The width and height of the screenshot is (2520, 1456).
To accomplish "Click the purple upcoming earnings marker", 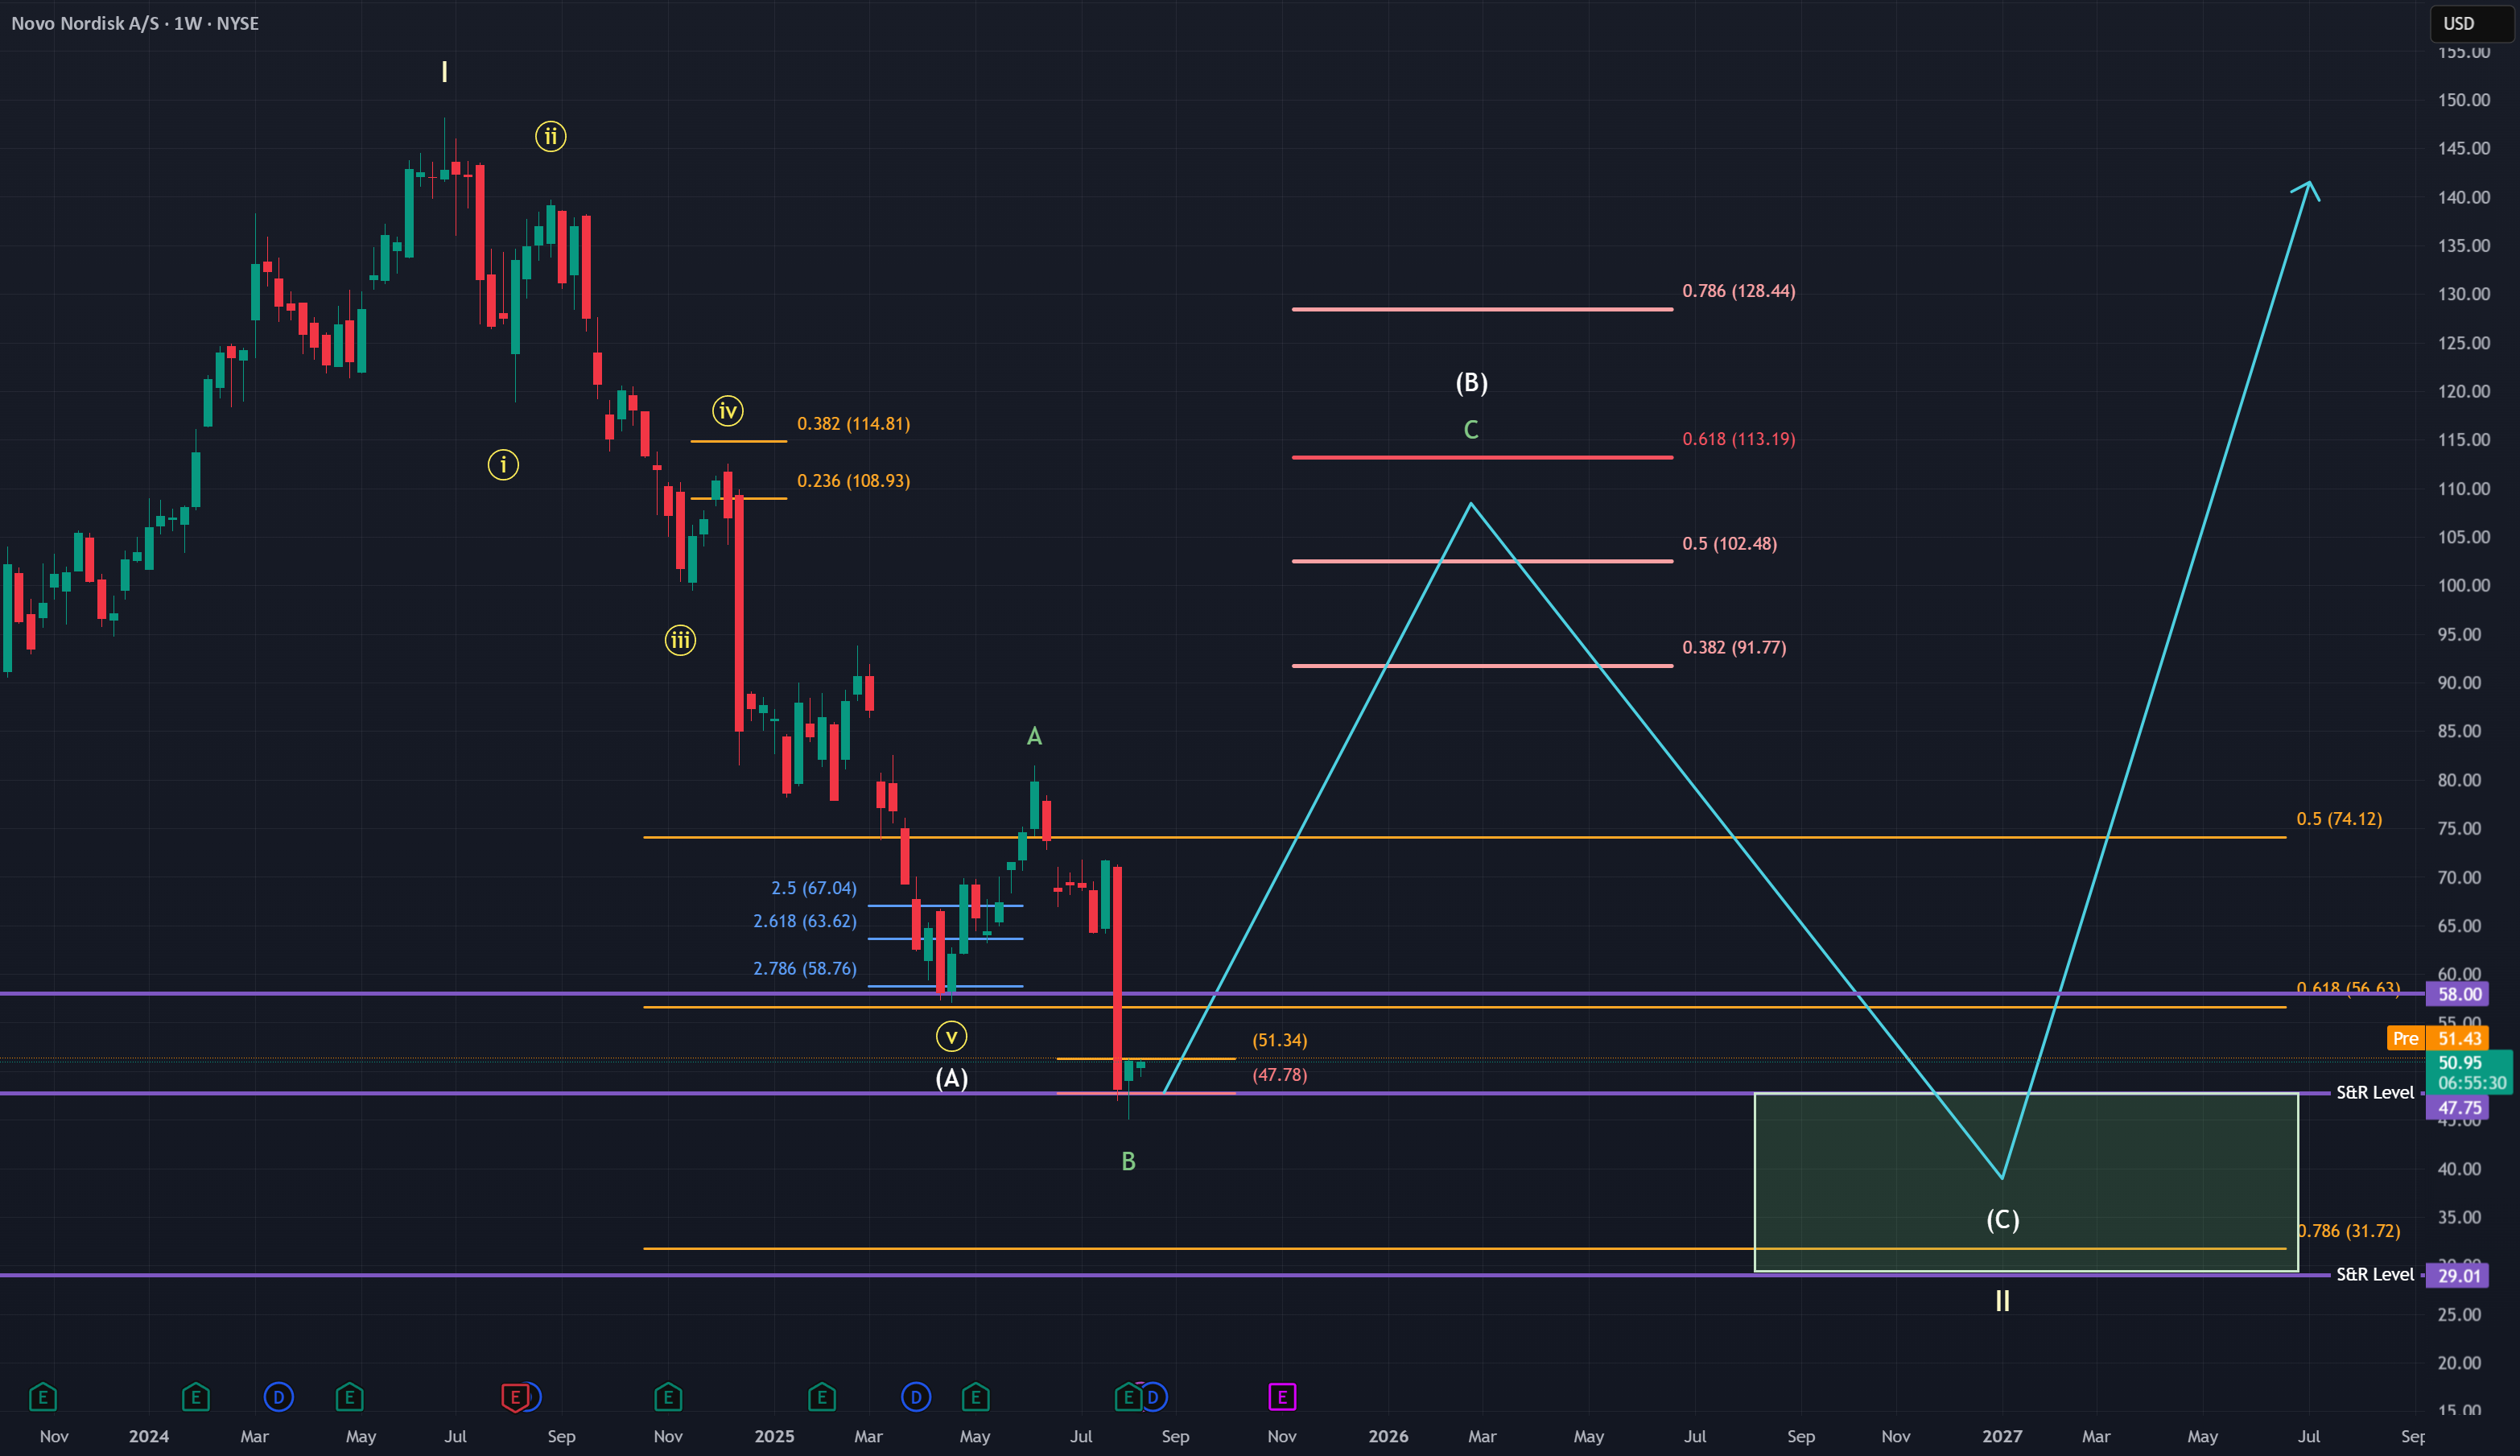I will [x=1282, y=1397].
